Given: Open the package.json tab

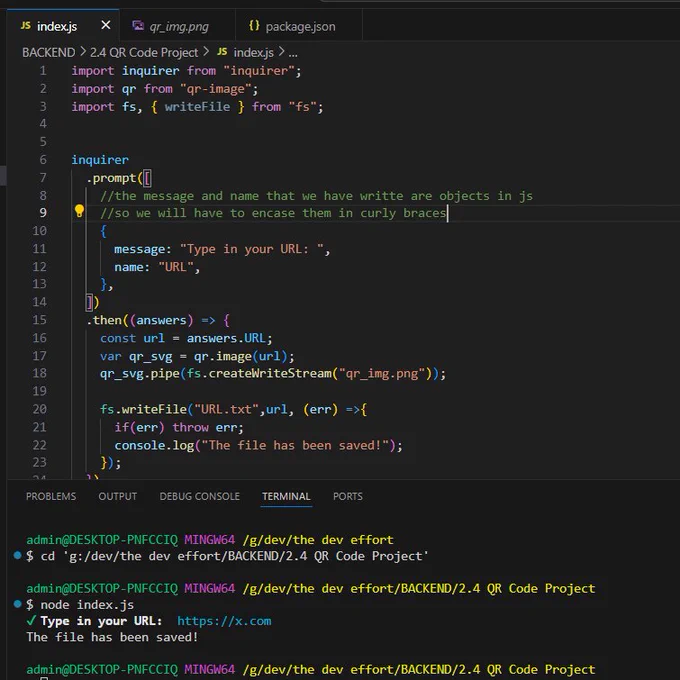Looking at the screenshot, I should pyautogui.click(x=299, y=26).
